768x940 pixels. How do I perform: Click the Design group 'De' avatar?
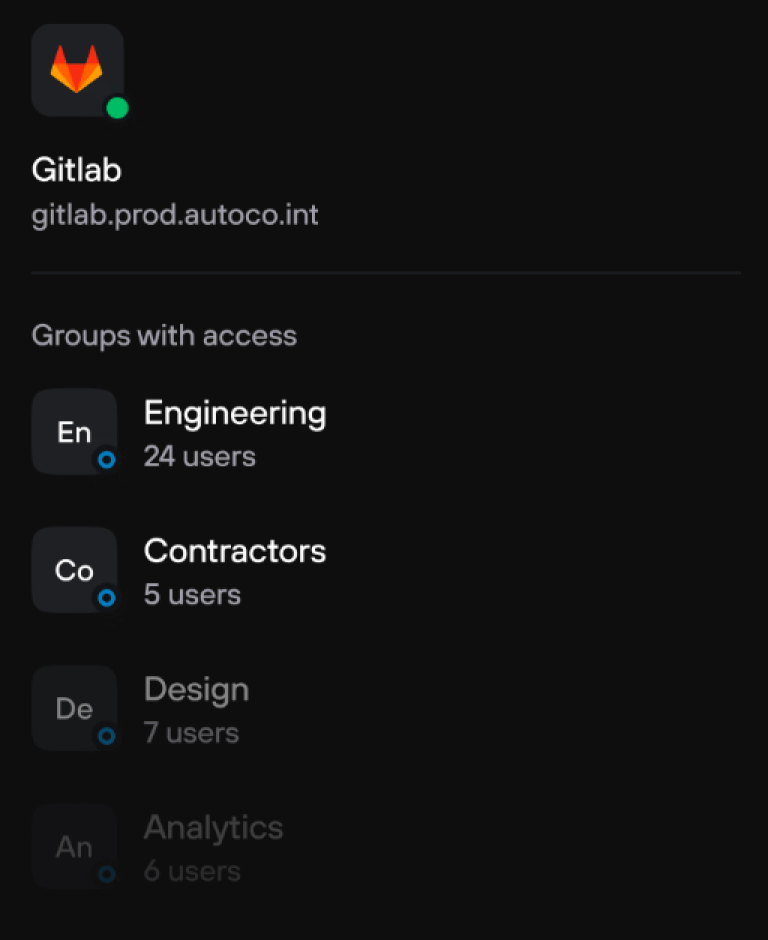tap(74, 708)
